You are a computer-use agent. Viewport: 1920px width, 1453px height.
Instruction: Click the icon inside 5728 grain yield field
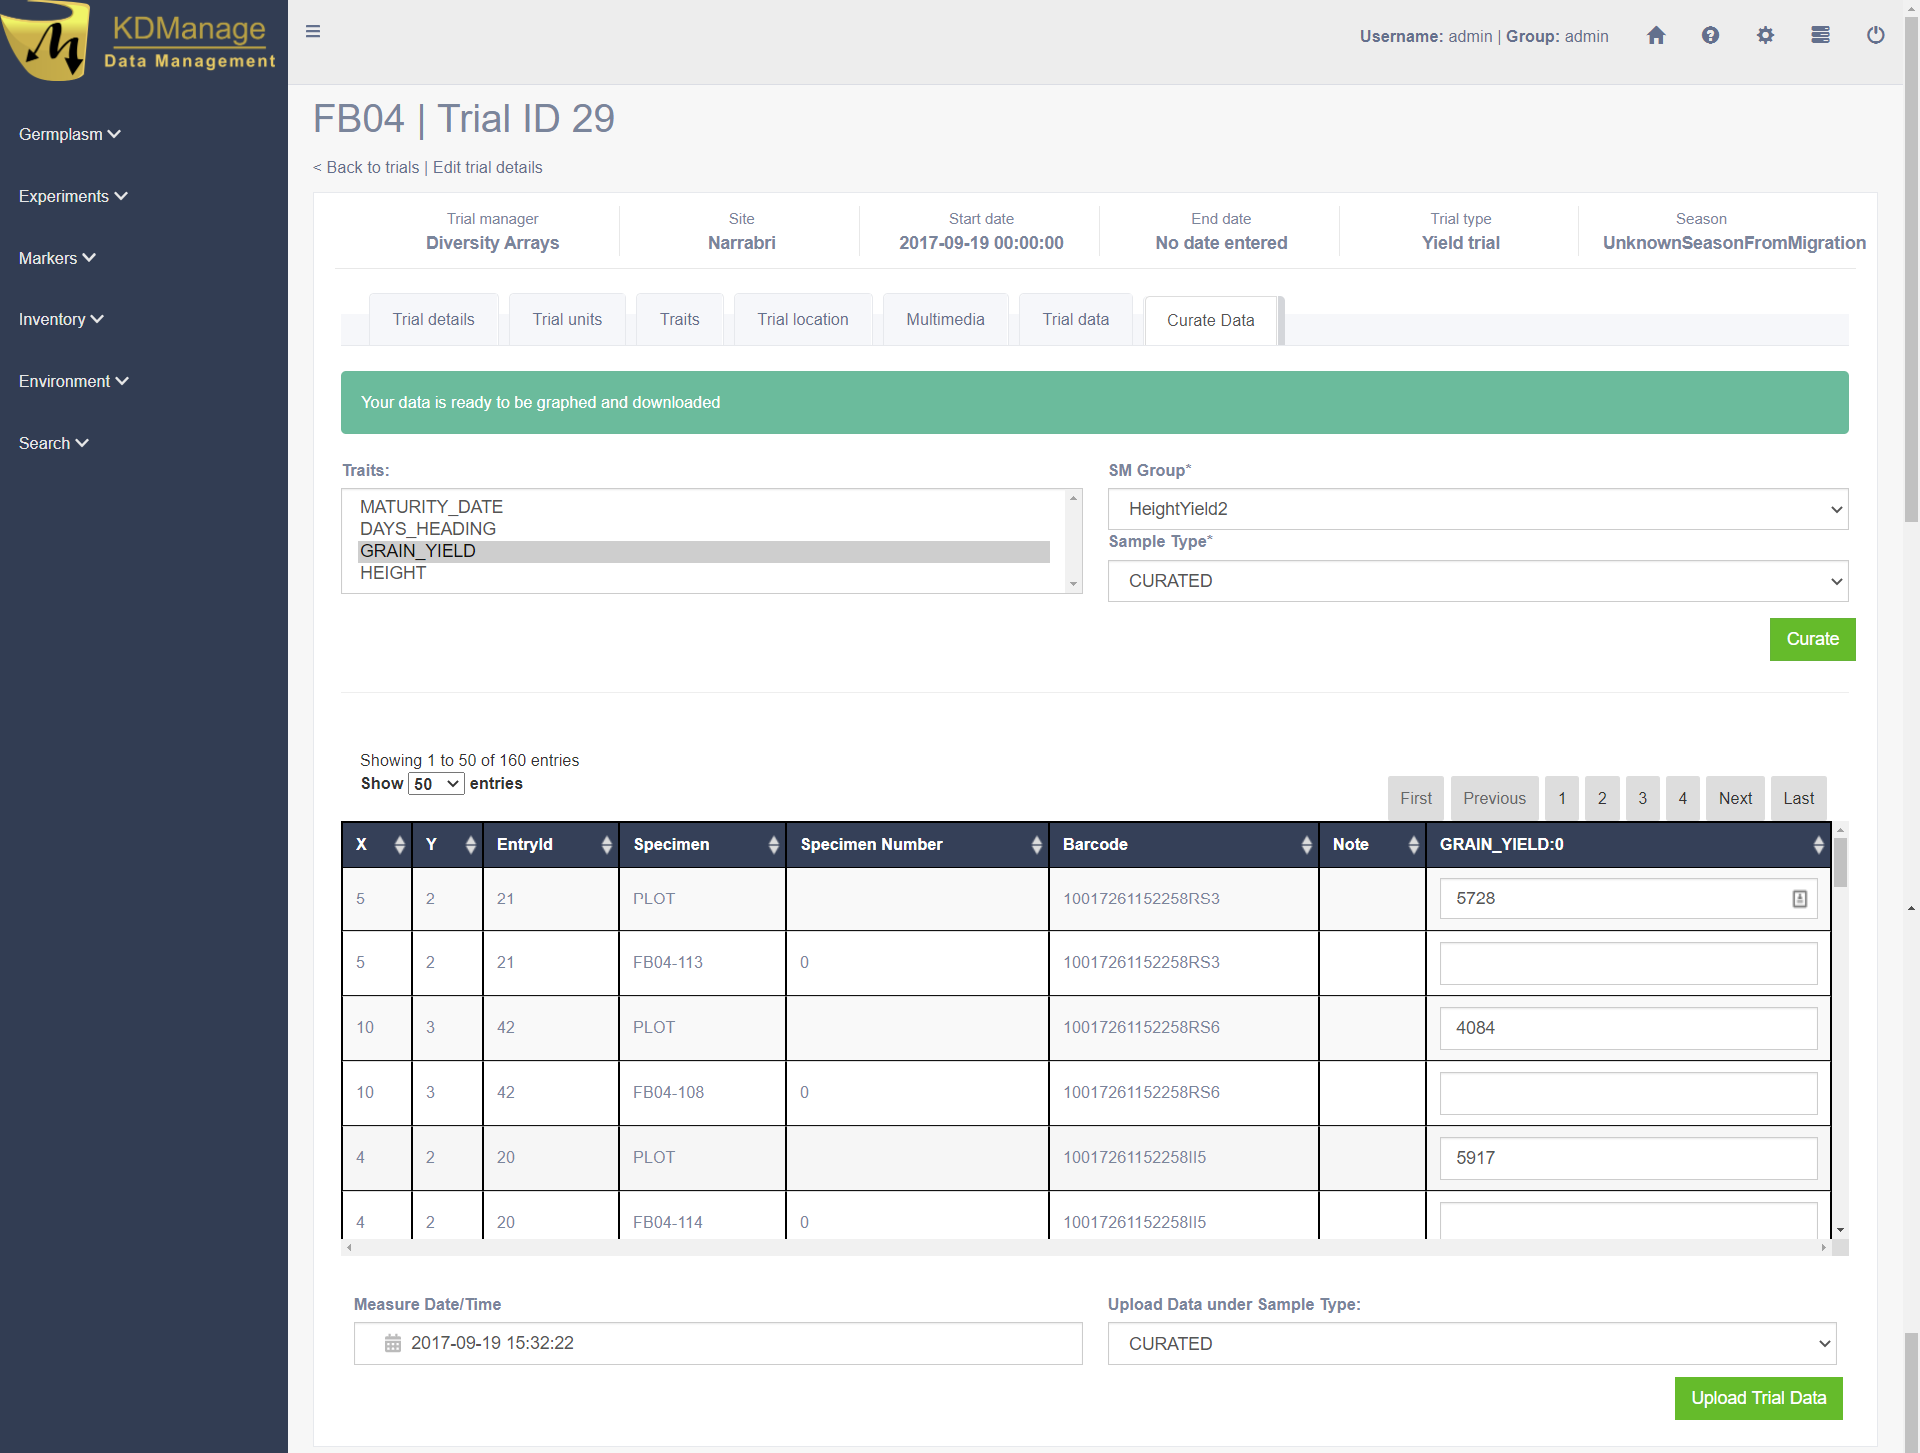(x=1799, y=899)
